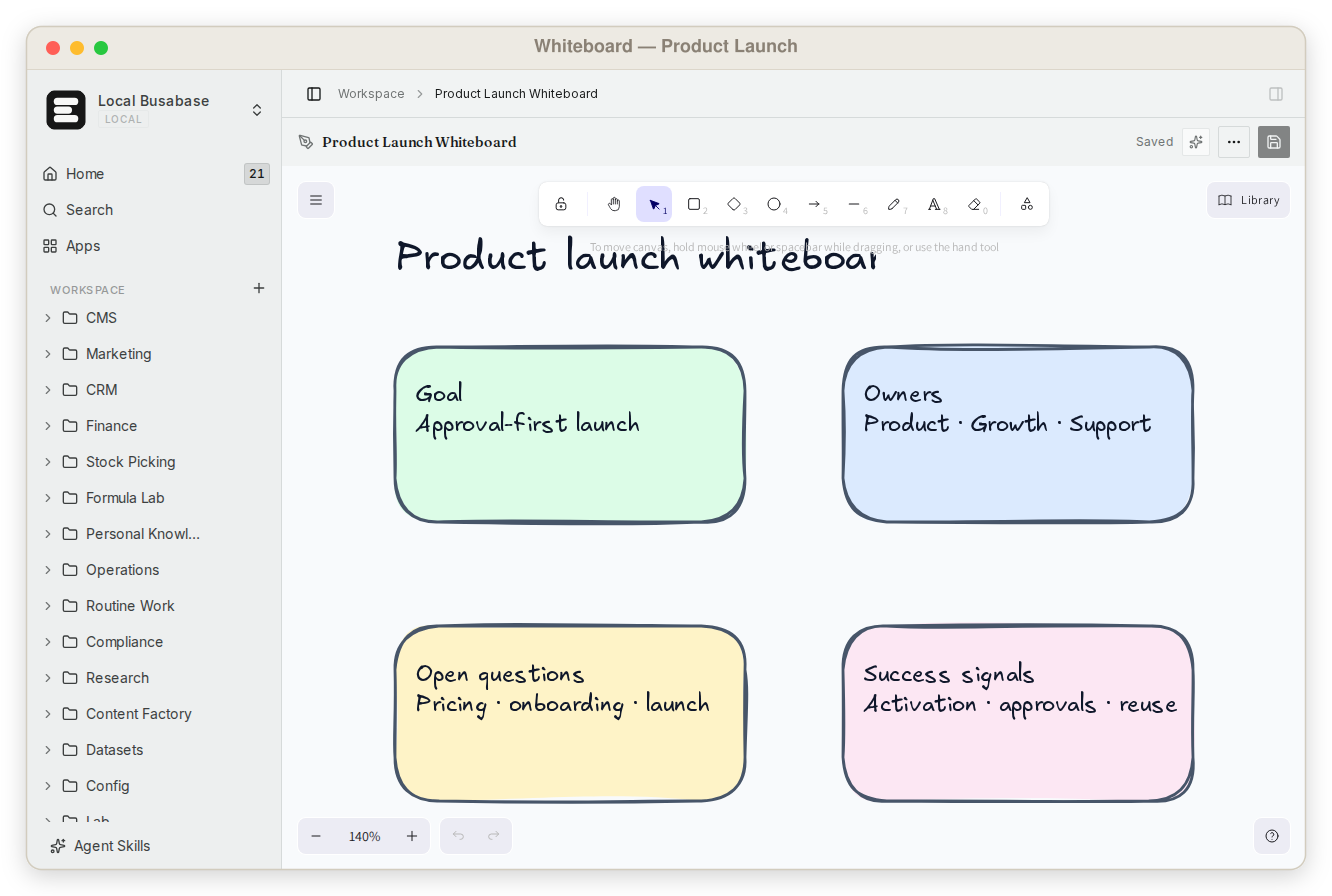
Task: Zoom out the canvas
Action: [x=316, y=836]
